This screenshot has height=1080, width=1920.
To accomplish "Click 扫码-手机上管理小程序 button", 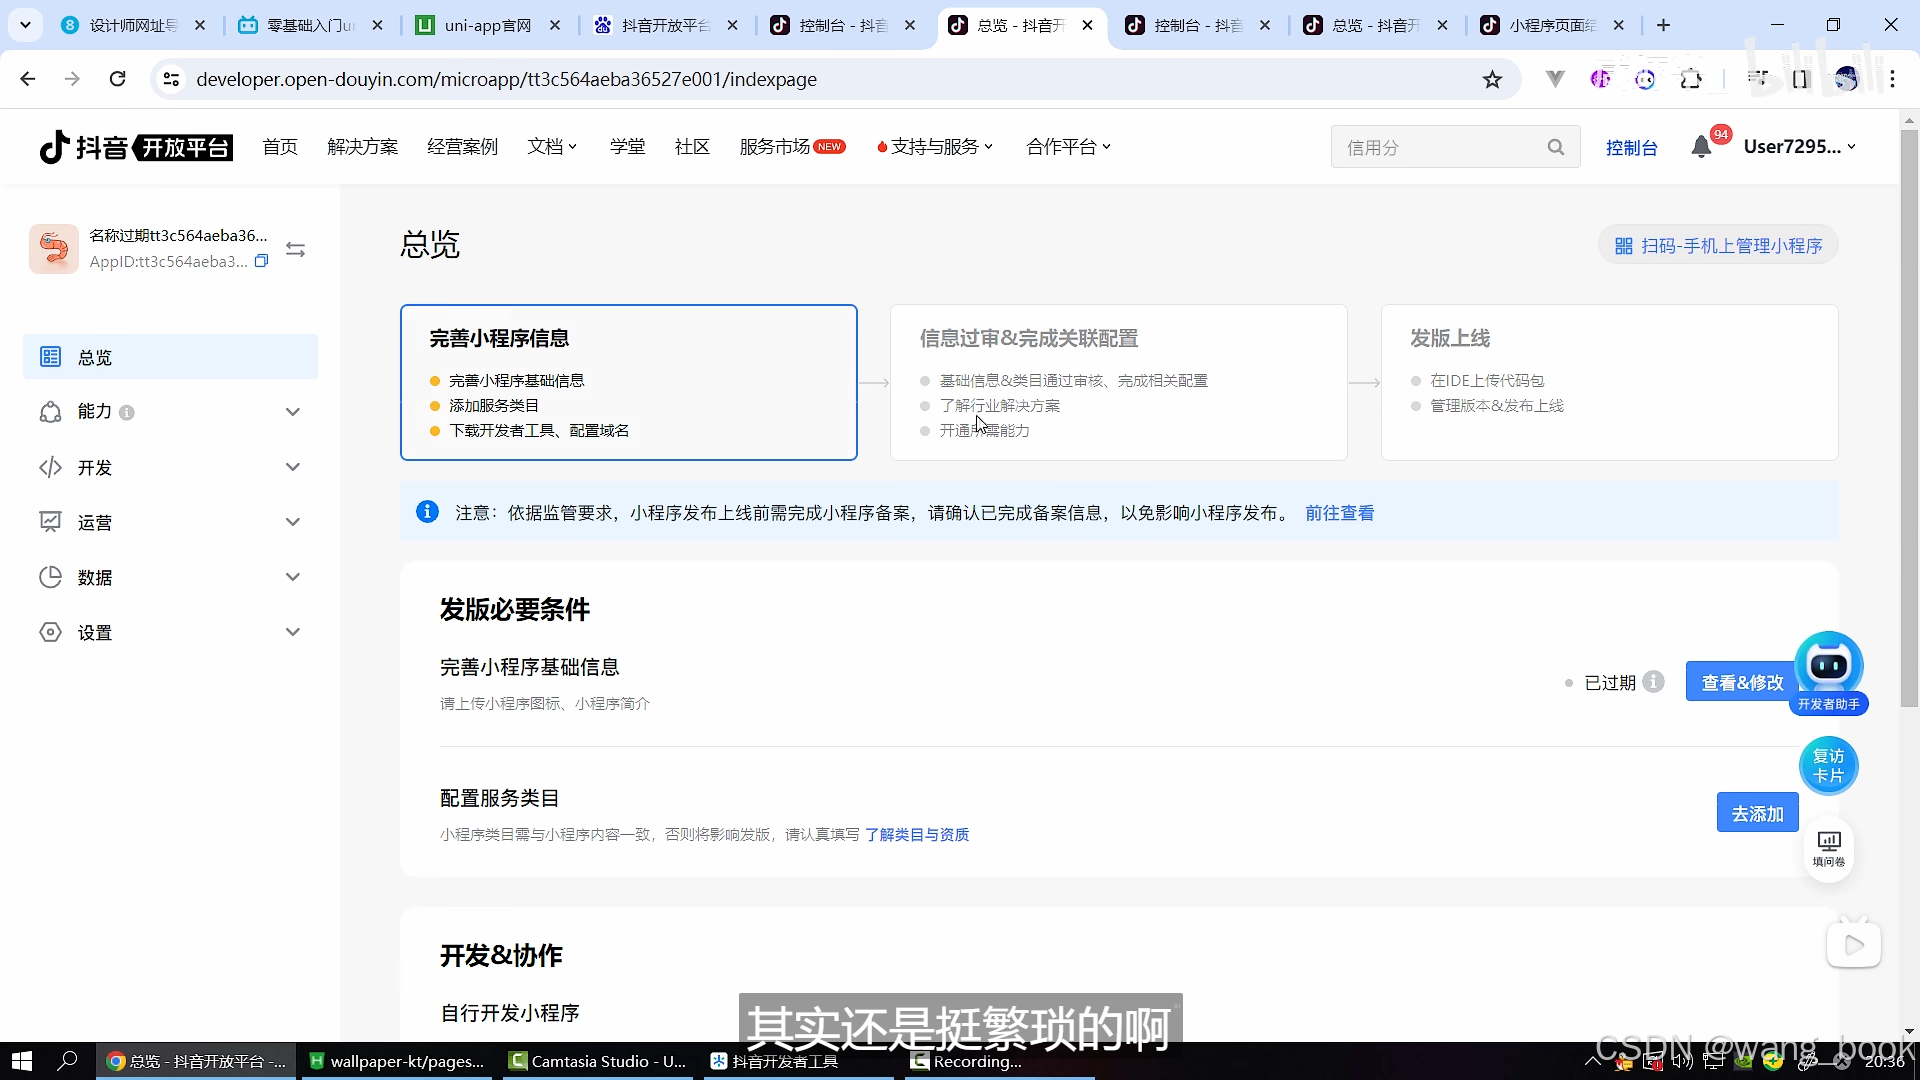I will pos(1718,246).
